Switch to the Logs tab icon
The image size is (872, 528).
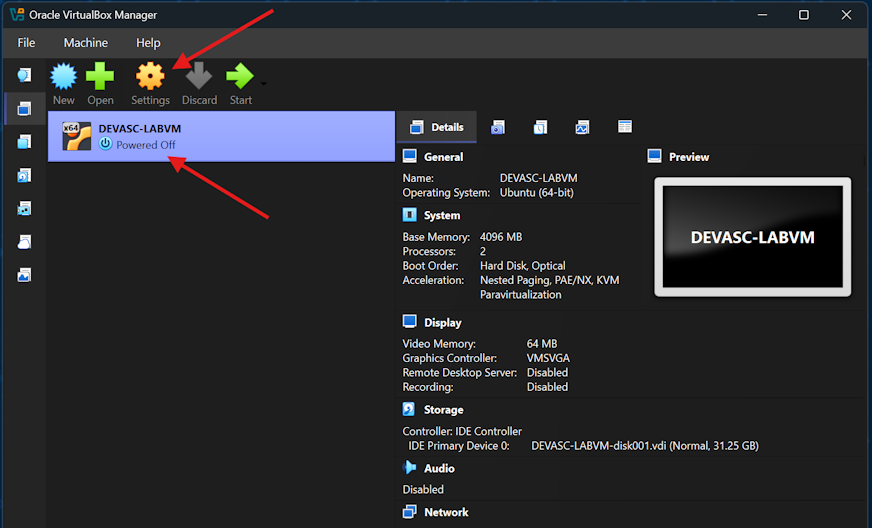tap(540, 127)
